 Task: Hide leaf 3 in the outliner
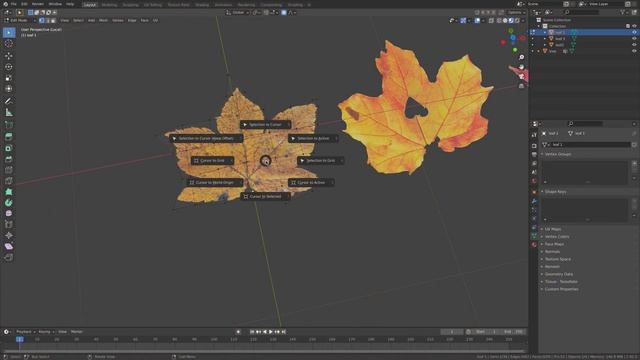(x=634, y=38)
